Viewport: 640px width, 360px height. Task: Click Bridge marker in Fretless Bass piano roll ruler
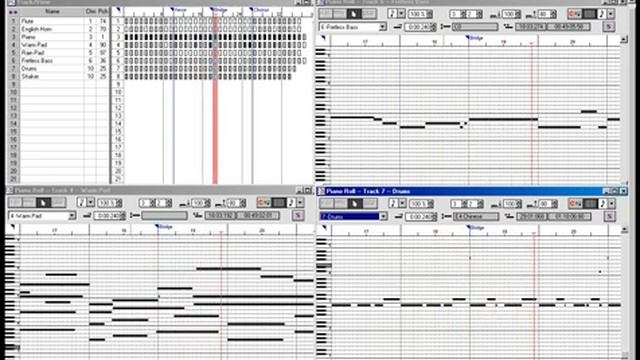click(x=474, y=38)
